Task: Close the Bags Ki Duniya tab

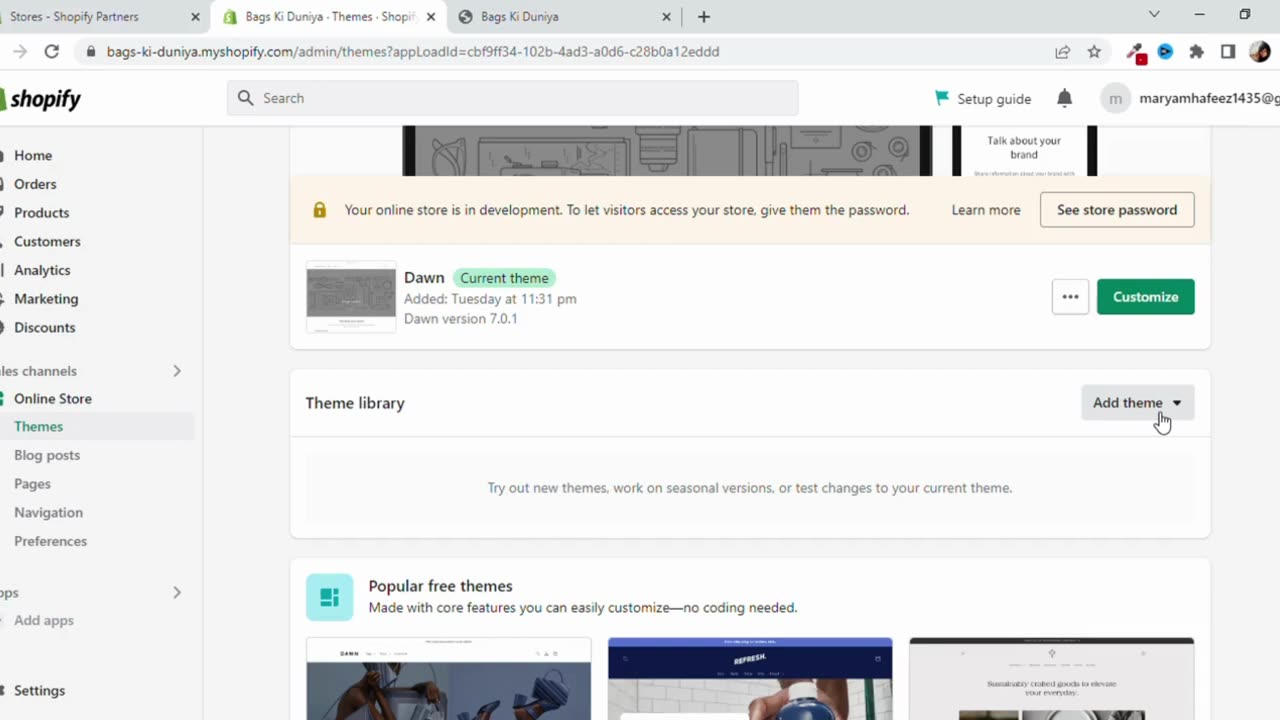Action: pyautogui.click(x=667, y=17)
